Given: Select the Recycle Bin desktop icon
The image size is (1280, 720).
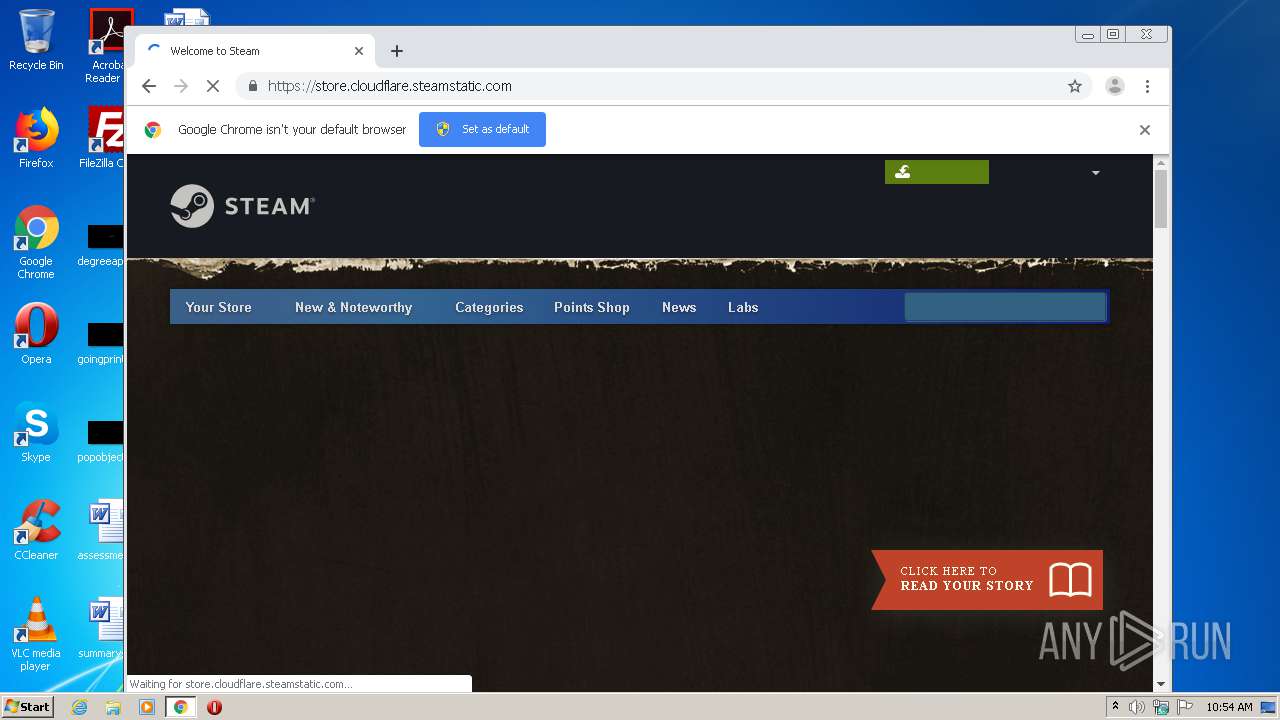Looking at the screenshot, I should coord(36,40).
